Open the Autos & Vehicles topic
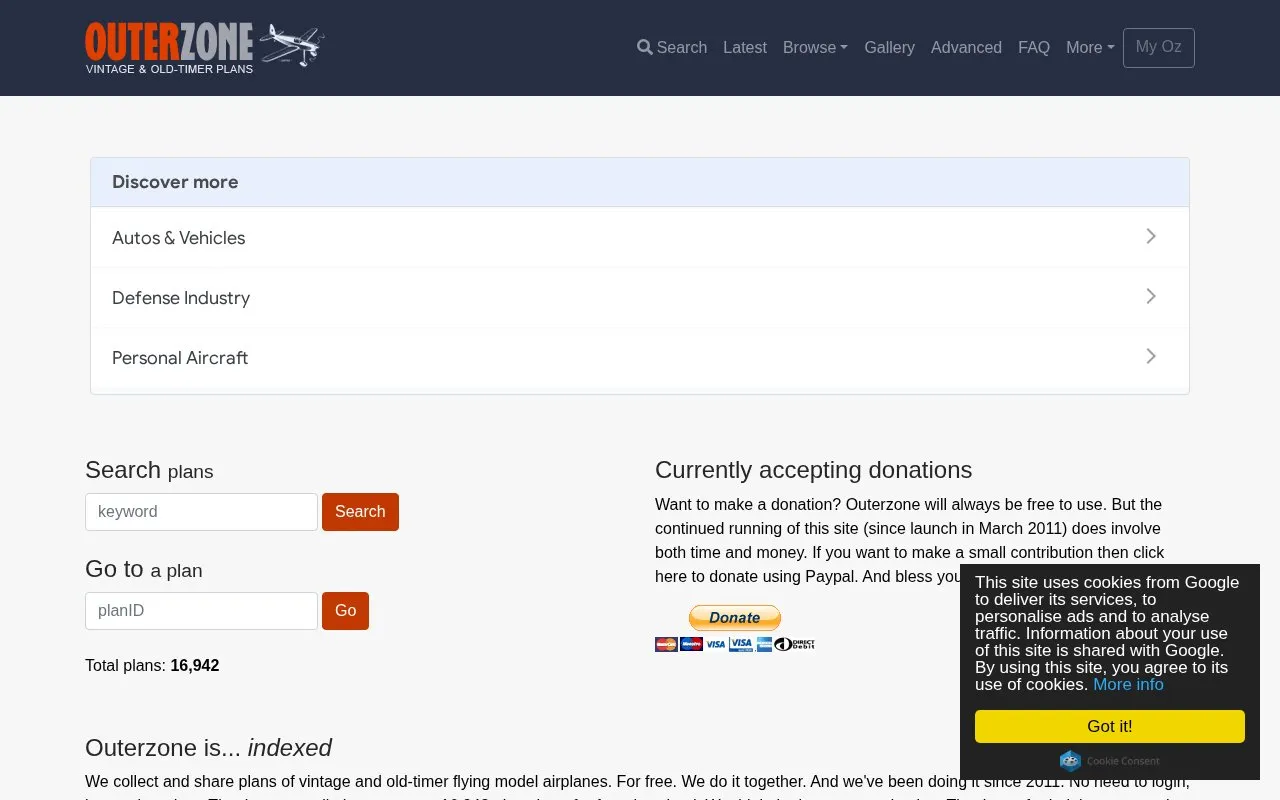This screenshot has width=1280, height=800. 640,237
